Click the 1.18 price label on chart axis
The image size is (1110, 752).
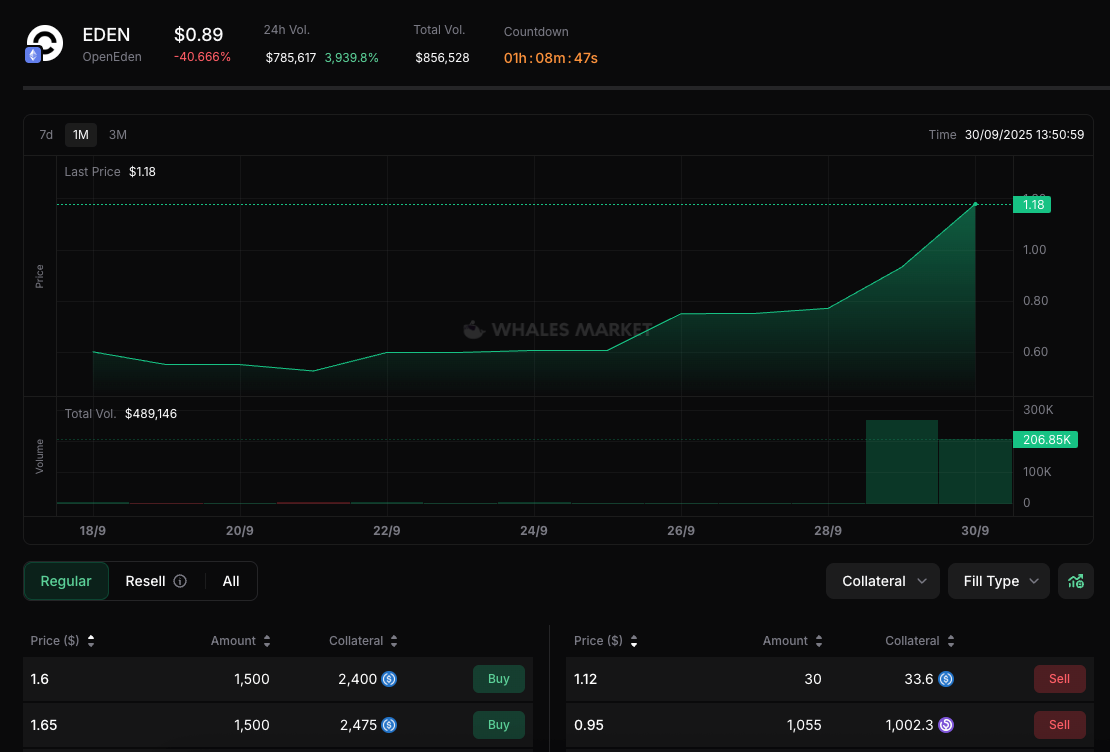point(1032,205)
